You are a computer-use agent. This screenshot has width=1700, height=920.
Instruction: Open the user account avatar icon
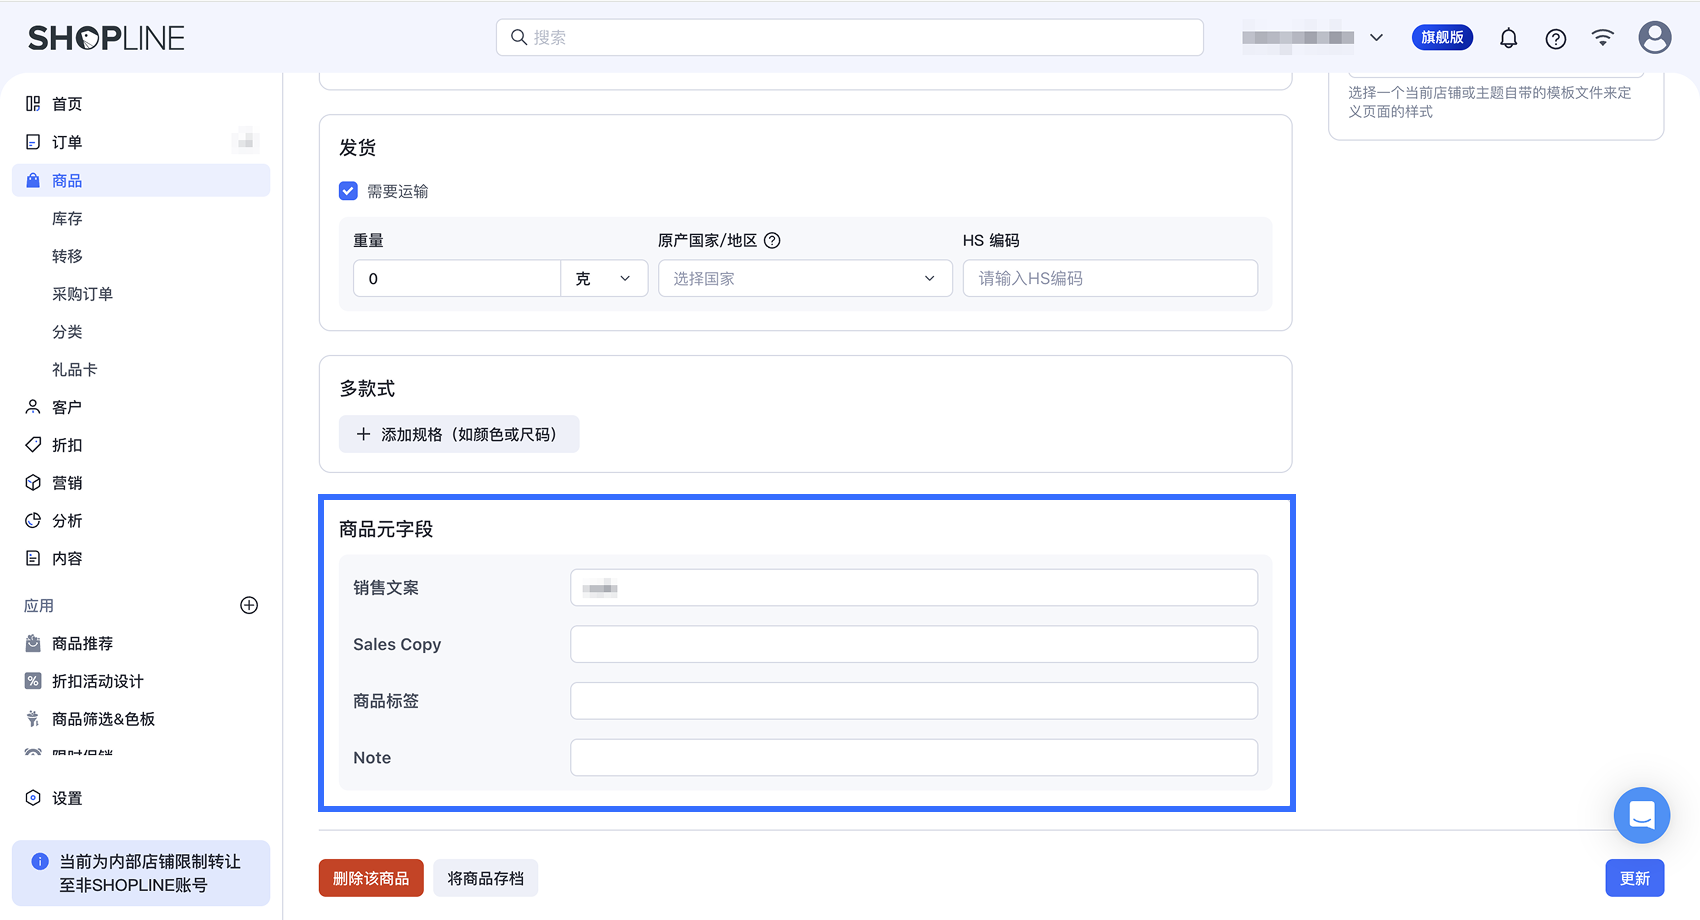(1655, 38)
